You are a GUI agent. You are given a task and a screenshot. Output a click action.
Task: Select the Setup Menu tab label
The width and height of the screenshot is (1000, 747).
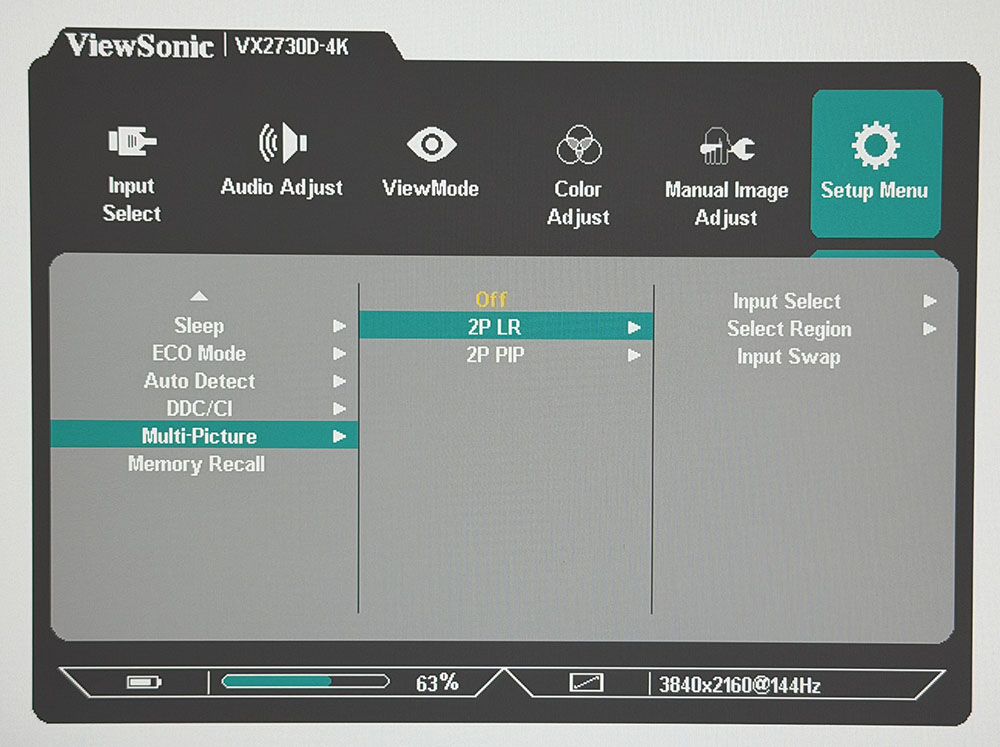tap(874, 190)
